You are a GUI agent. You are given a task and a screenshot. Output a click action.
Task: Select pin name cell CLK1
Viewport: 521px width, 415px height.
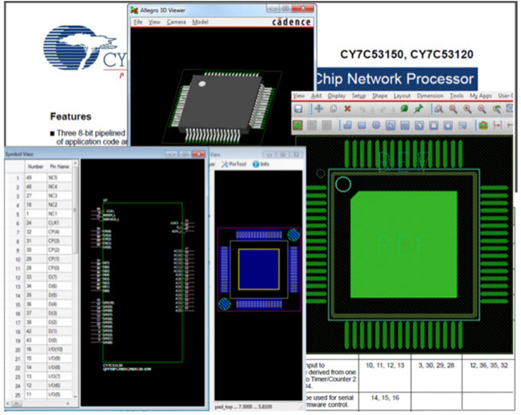(x=59, y=223)
